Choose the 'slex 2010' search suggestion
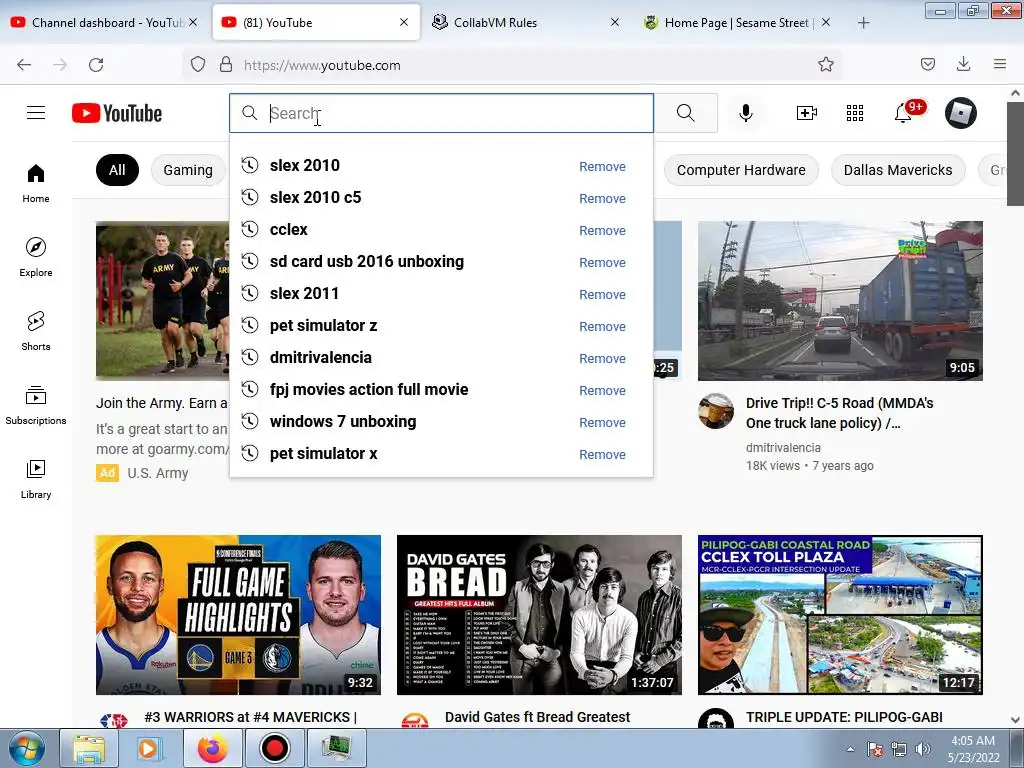1024x768 pixels. [441, 165]
